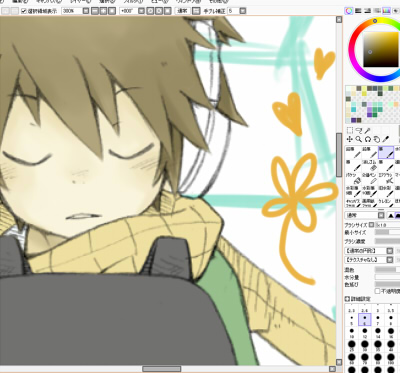This screenshot has height=373, width=400.
Task: Toggle the 選択範囲表示 checkbox
Action: [24, 11]
